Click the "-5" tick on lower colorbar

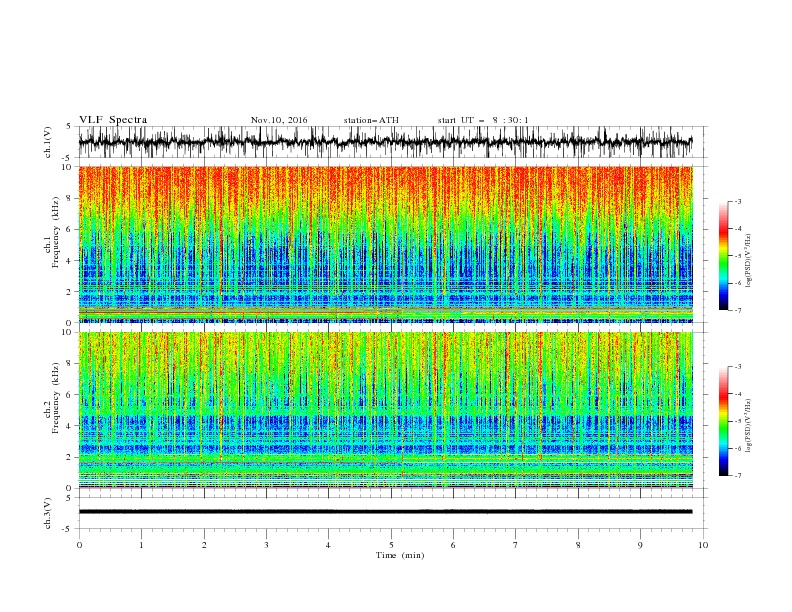(x=737, y=421)
